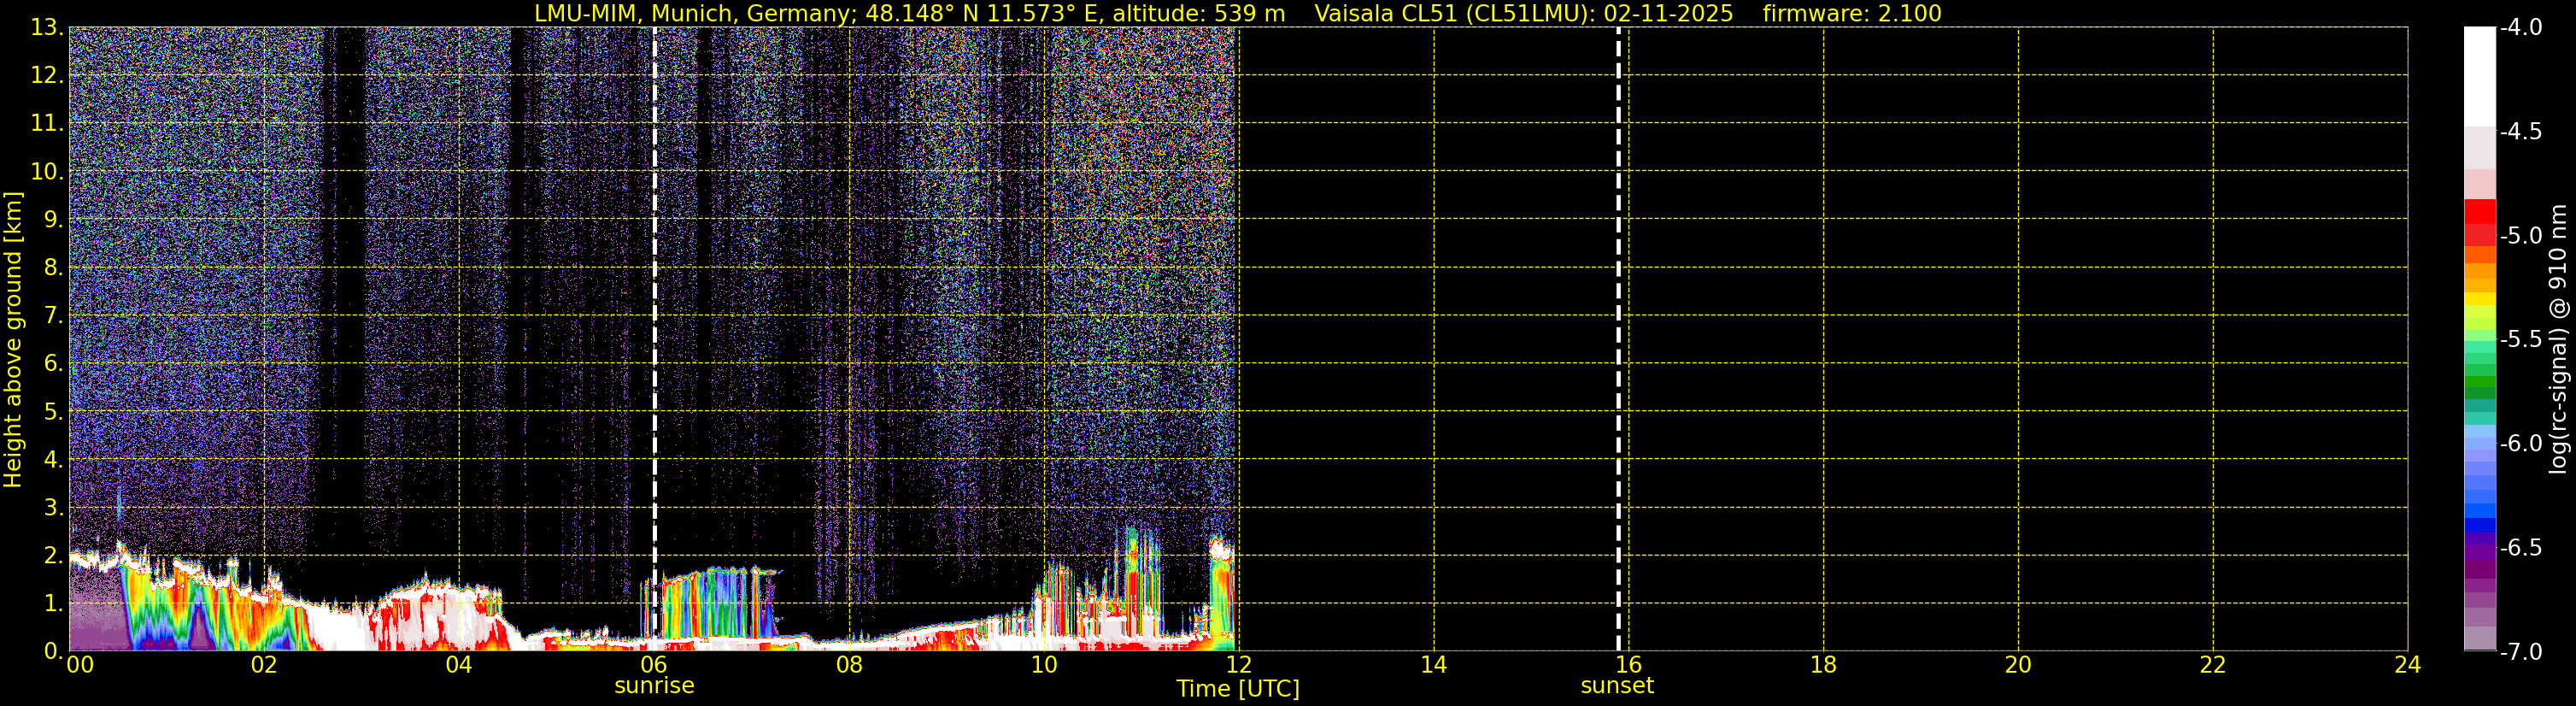This screenshot has height=706, width=2576.
Task: Click the '18' time tick label
Action: 1823,664
